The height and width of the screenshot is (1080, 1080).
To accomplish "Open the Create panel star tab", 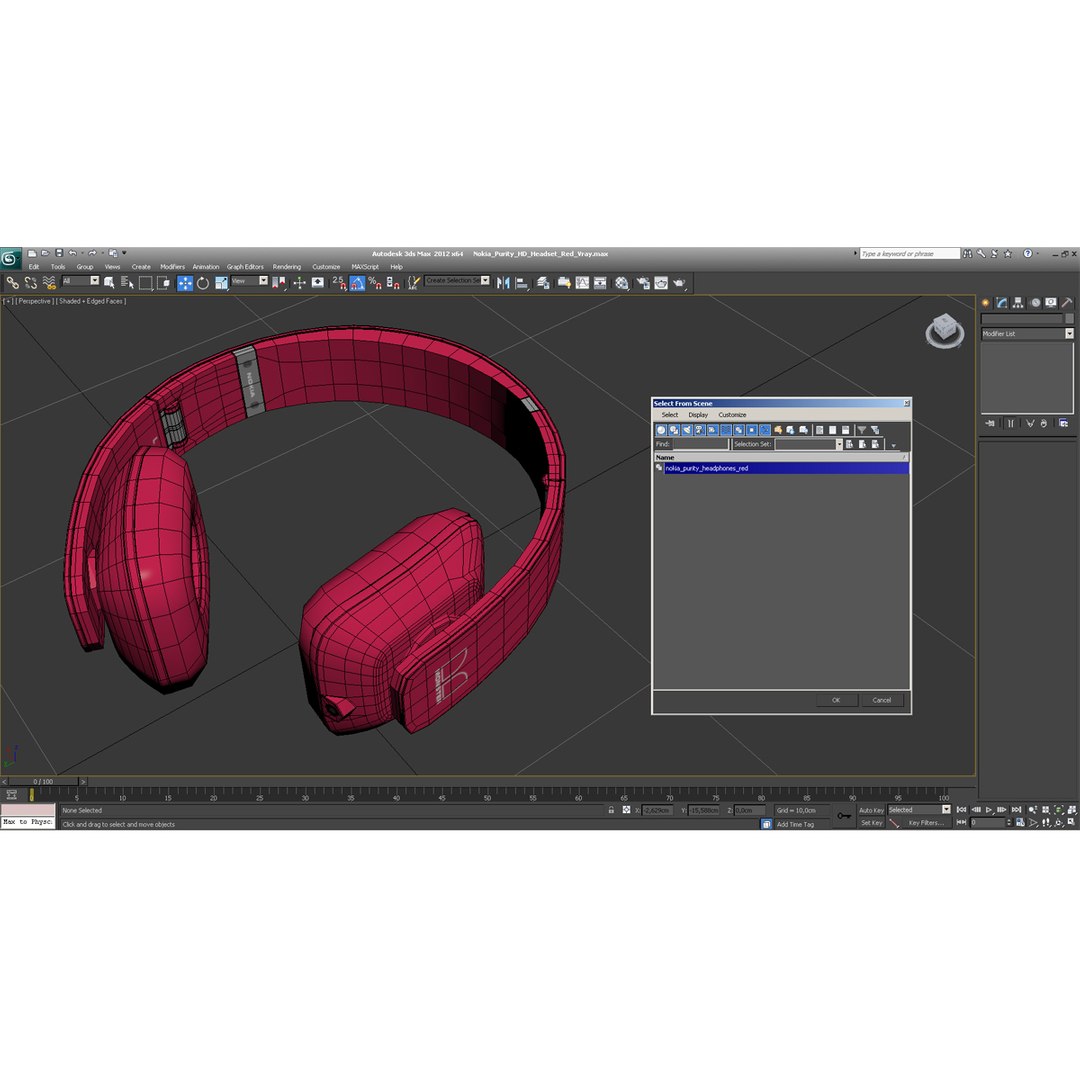I will (986, 302).
